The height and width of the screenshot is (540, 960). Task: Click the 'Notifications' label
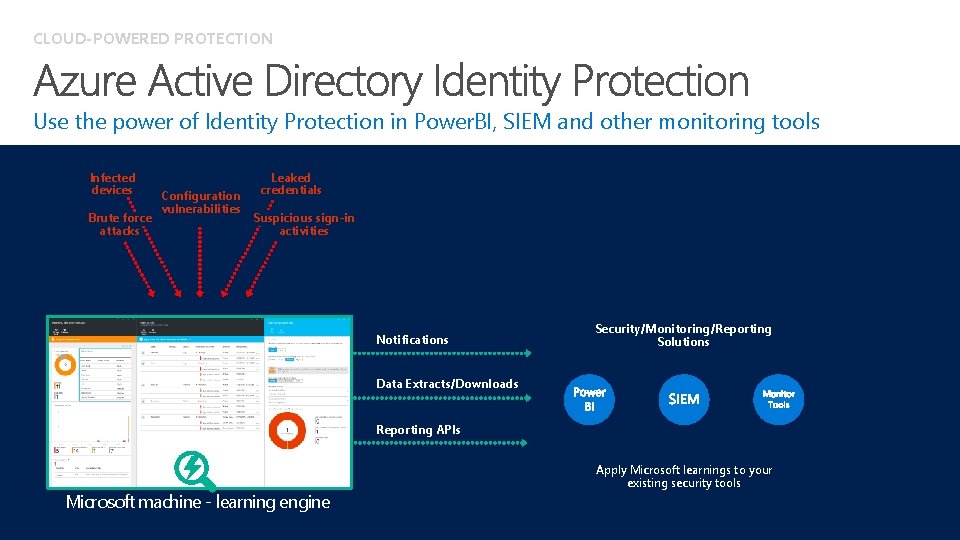[412, 340]
